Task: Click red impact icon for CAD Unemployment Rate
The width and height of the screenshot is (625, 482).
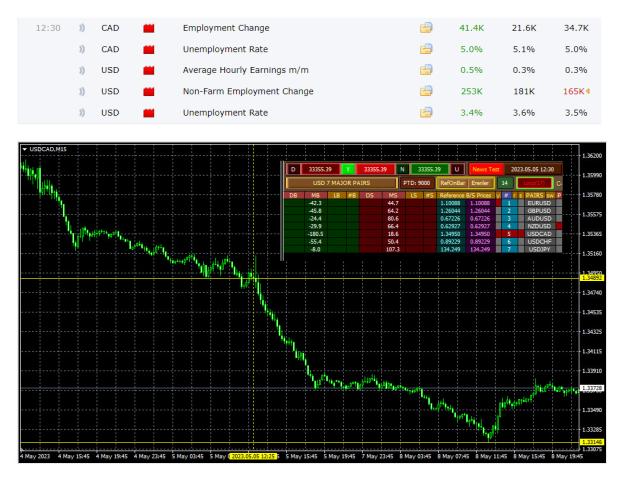Action: pyautogui.click(x=149, y=49)
